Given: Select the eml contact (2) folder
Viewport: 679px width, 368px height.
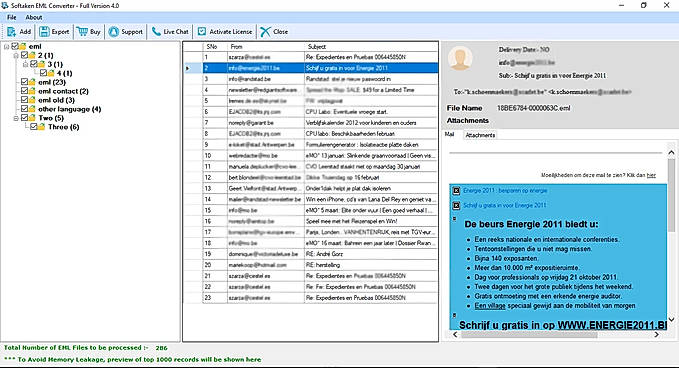Looking at the screenshot, I should (63, 91).
